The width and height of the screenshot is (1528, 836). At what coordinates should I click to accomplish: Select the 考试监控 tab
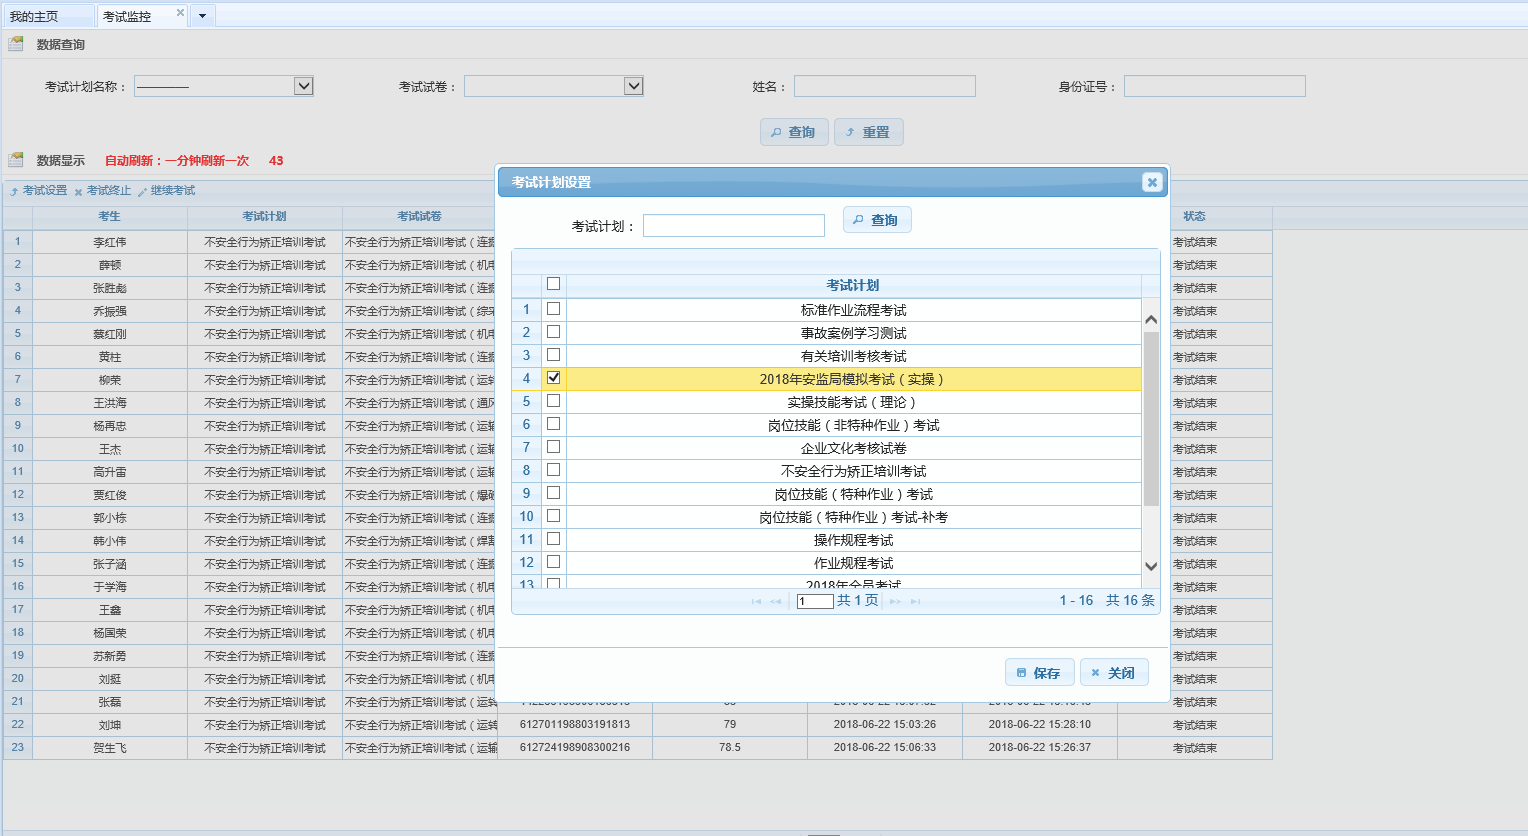click(127, 16)
